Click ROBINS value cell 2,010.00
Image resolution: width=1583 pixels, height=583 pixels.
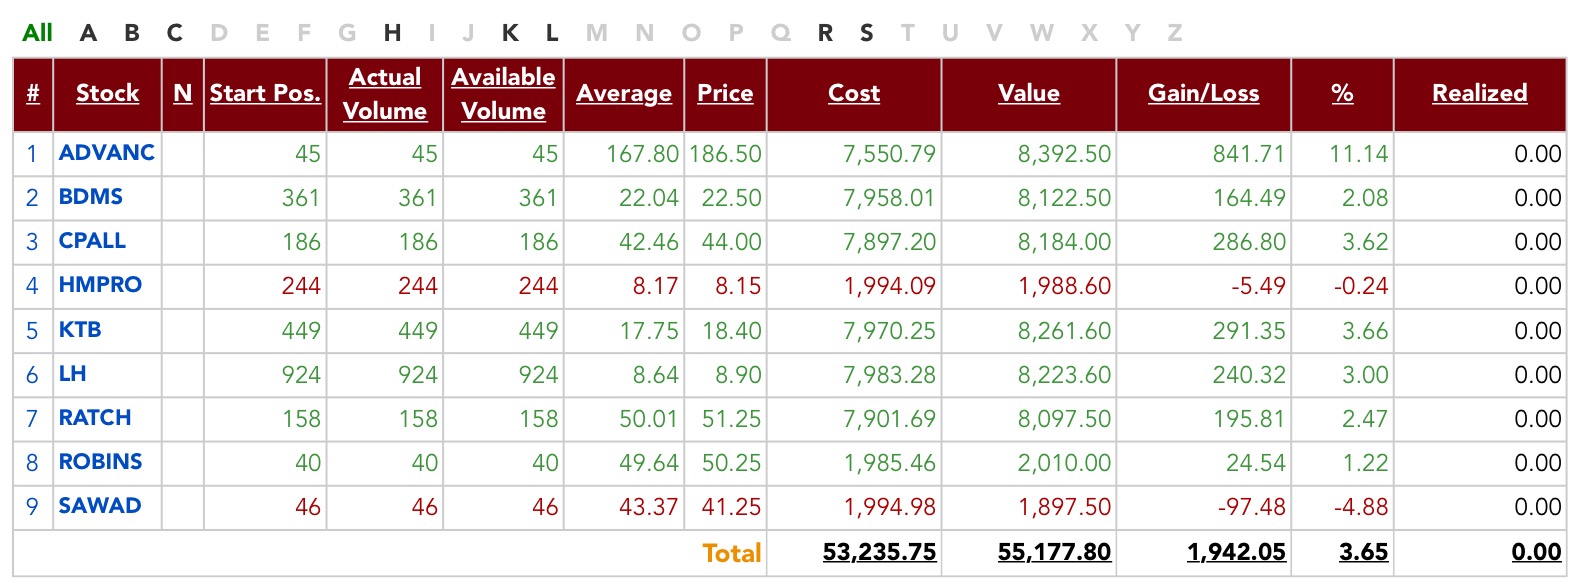(x=1064, y=463)
